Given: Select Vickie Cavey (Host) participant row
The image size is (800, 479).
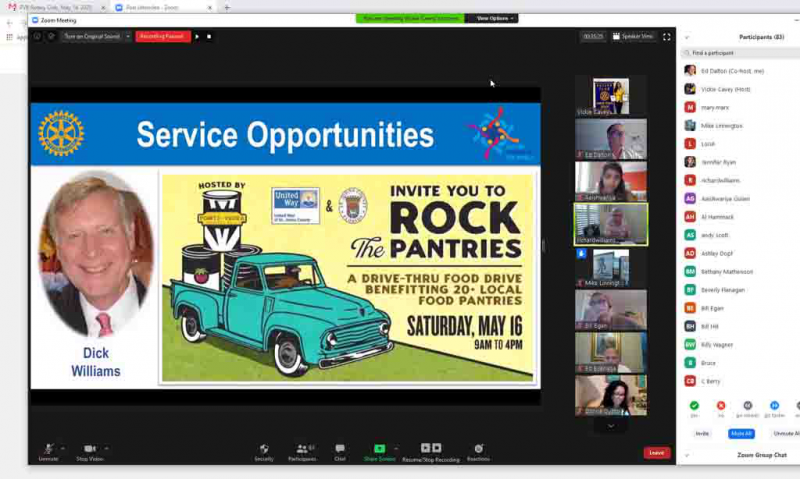Looking at the screenshot, I should [x=741, y=89].
